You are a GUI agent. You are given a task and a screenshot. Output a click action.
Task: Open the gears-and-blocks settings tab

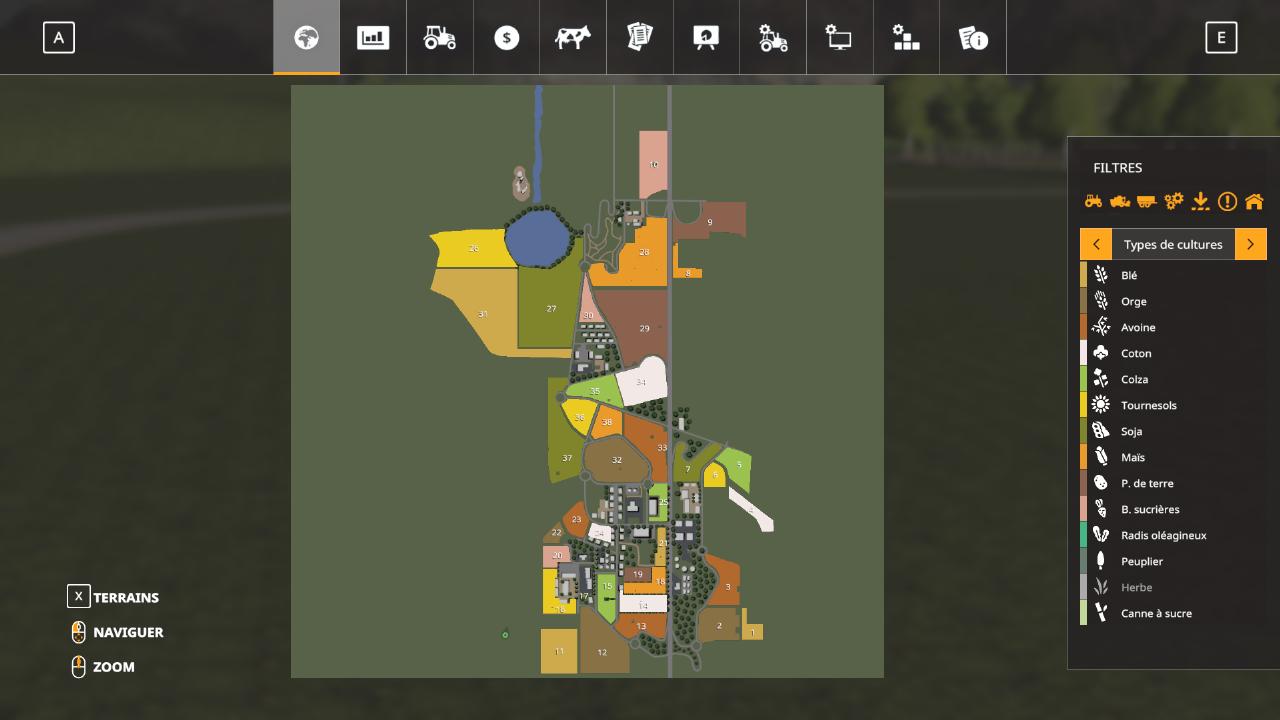tap(906, 37)
